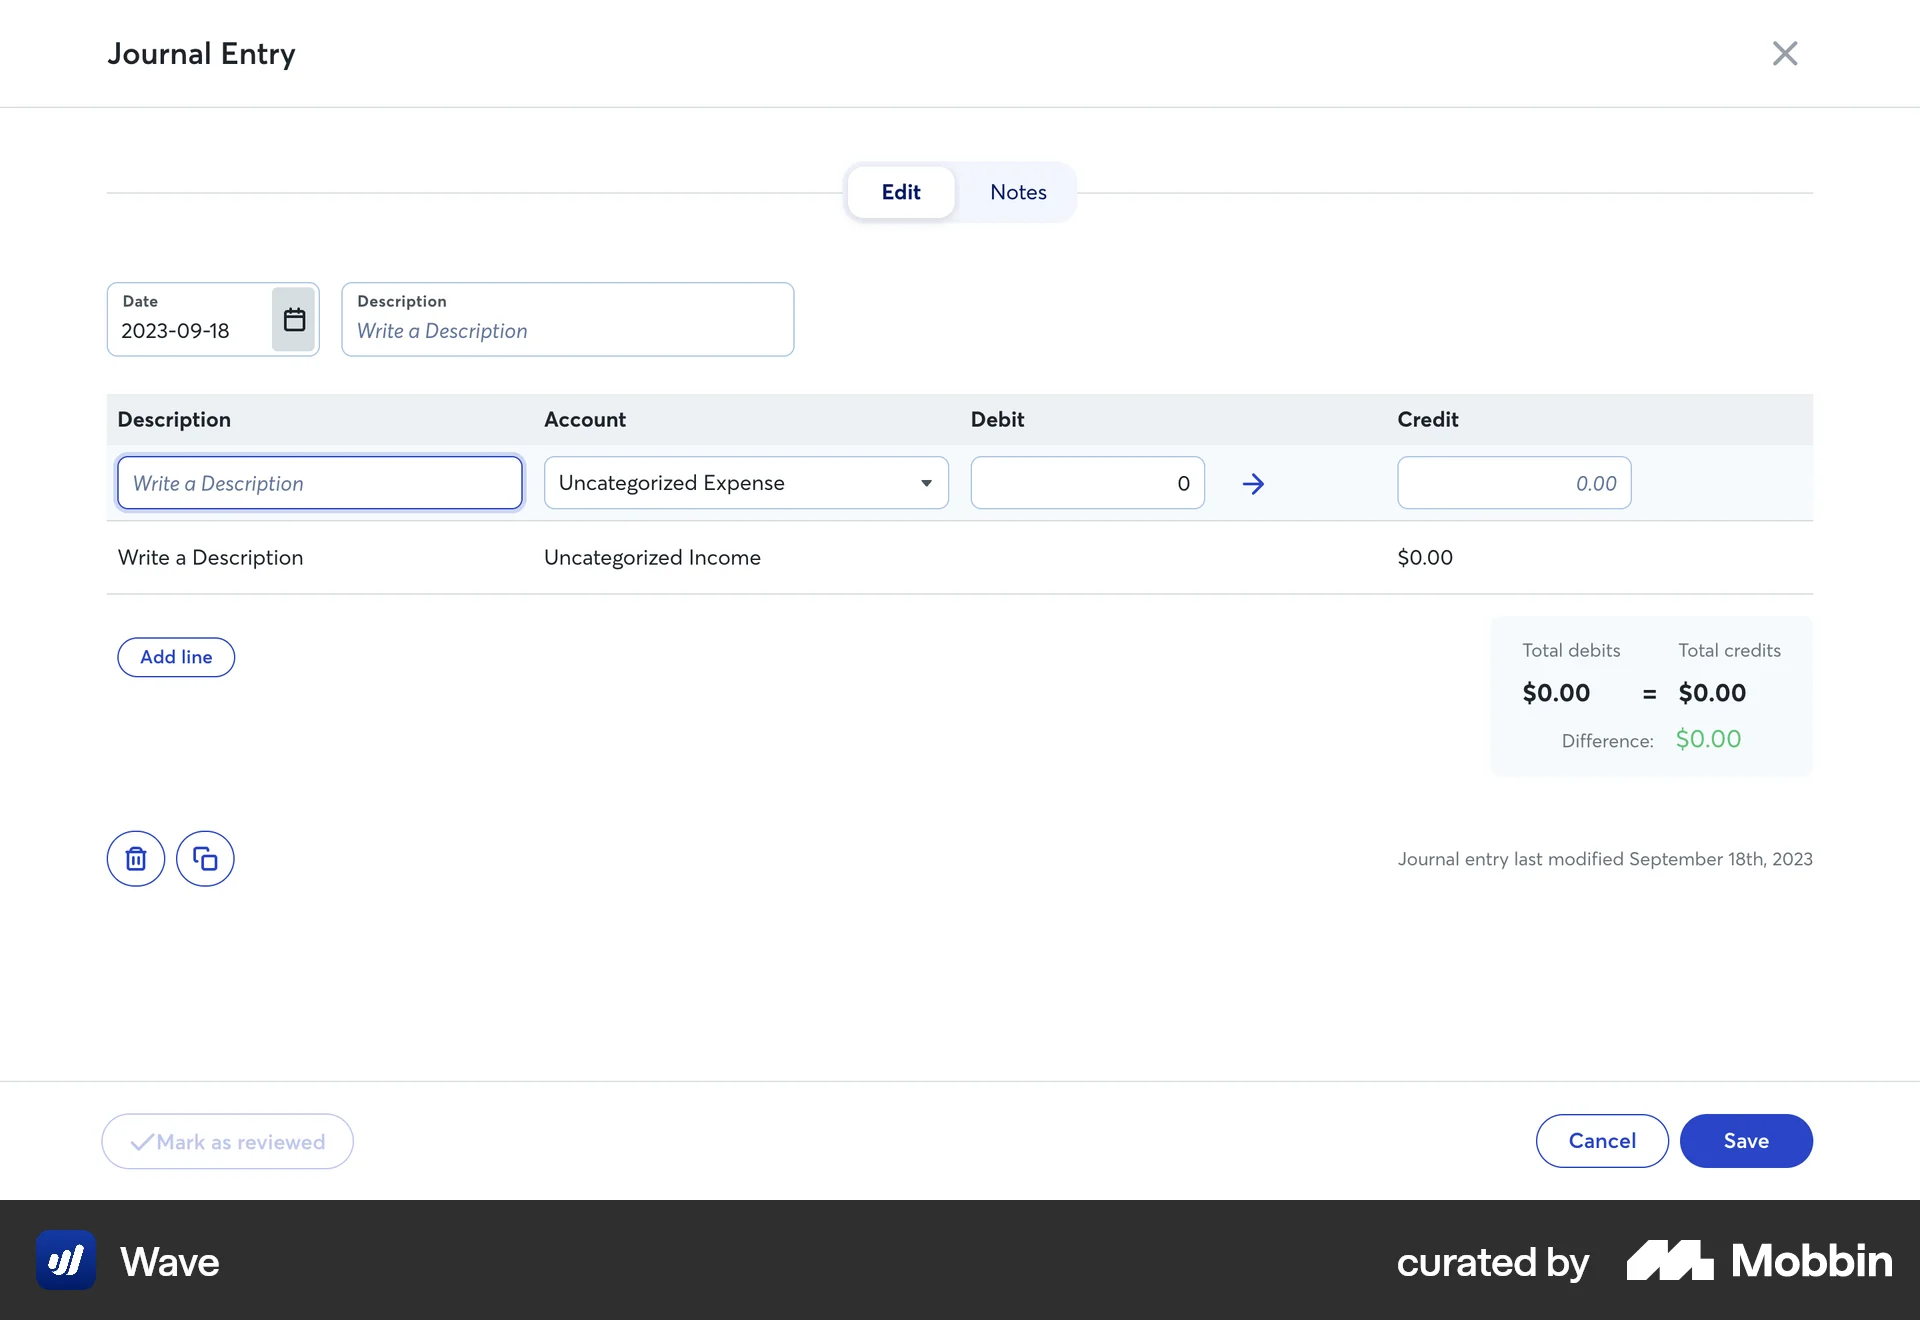Click the Credit field showing 0.00

point(1513,483)
